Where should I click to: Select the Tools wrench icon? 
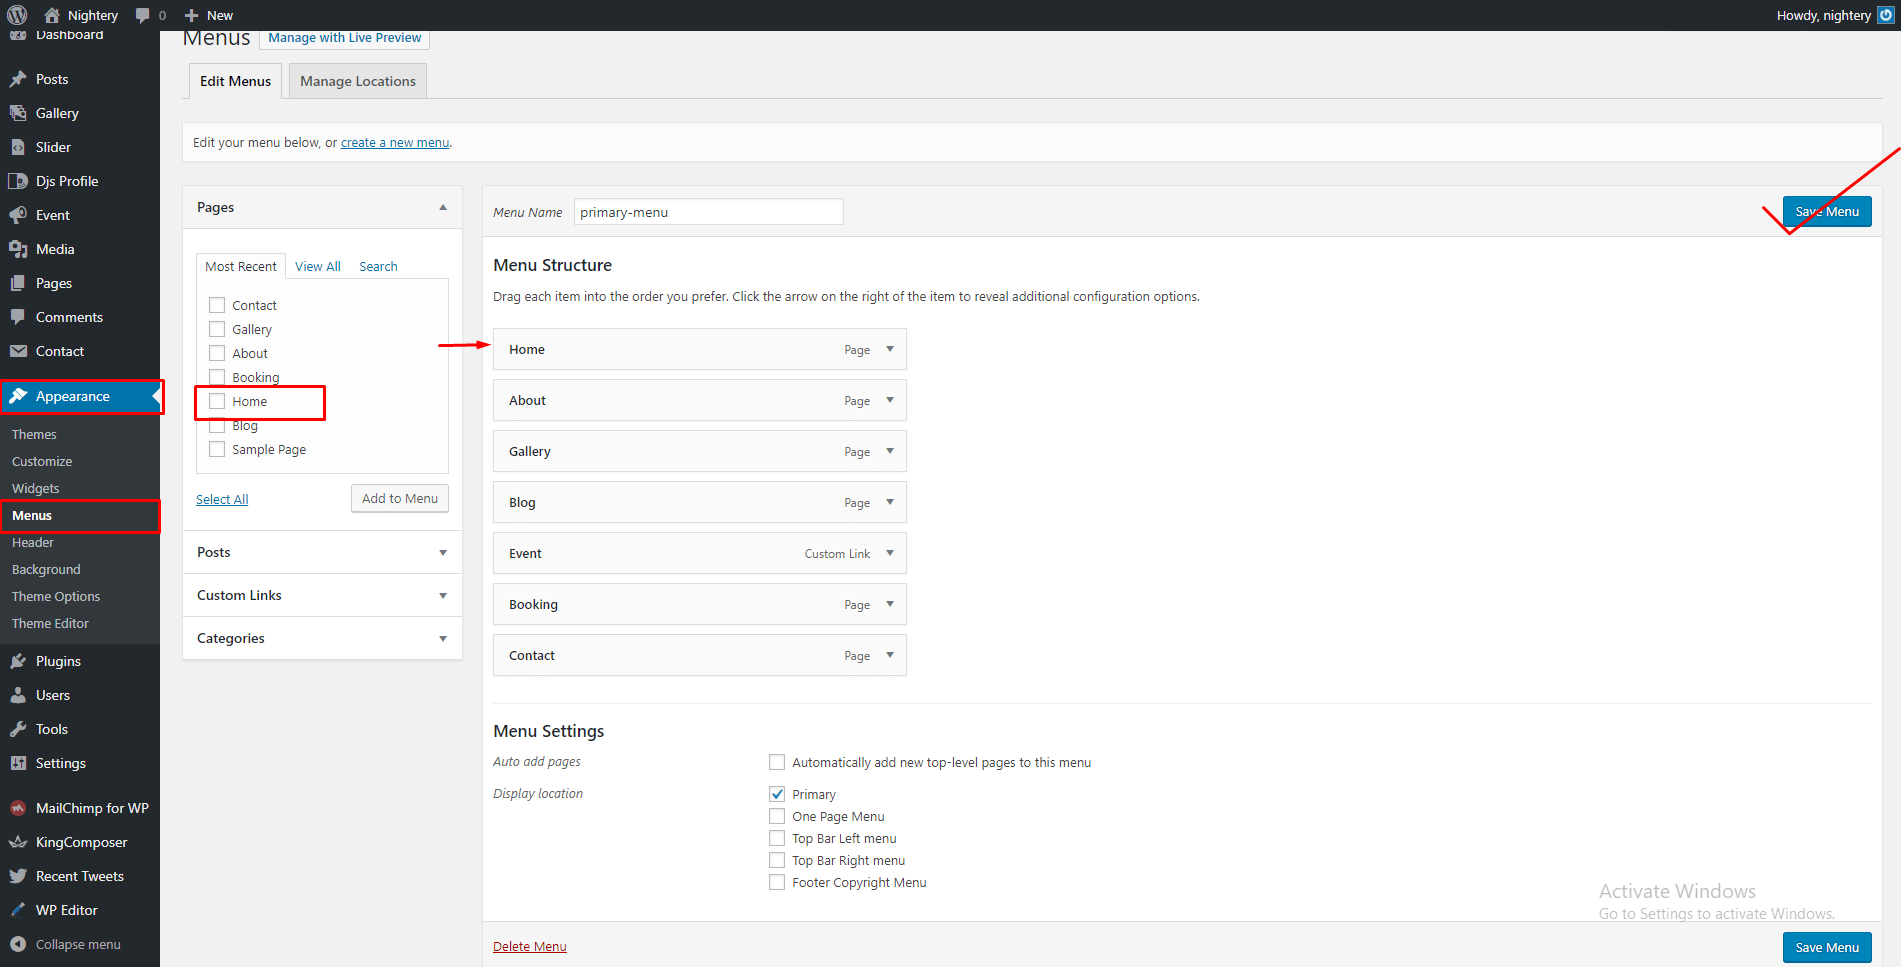coord(18,729)
